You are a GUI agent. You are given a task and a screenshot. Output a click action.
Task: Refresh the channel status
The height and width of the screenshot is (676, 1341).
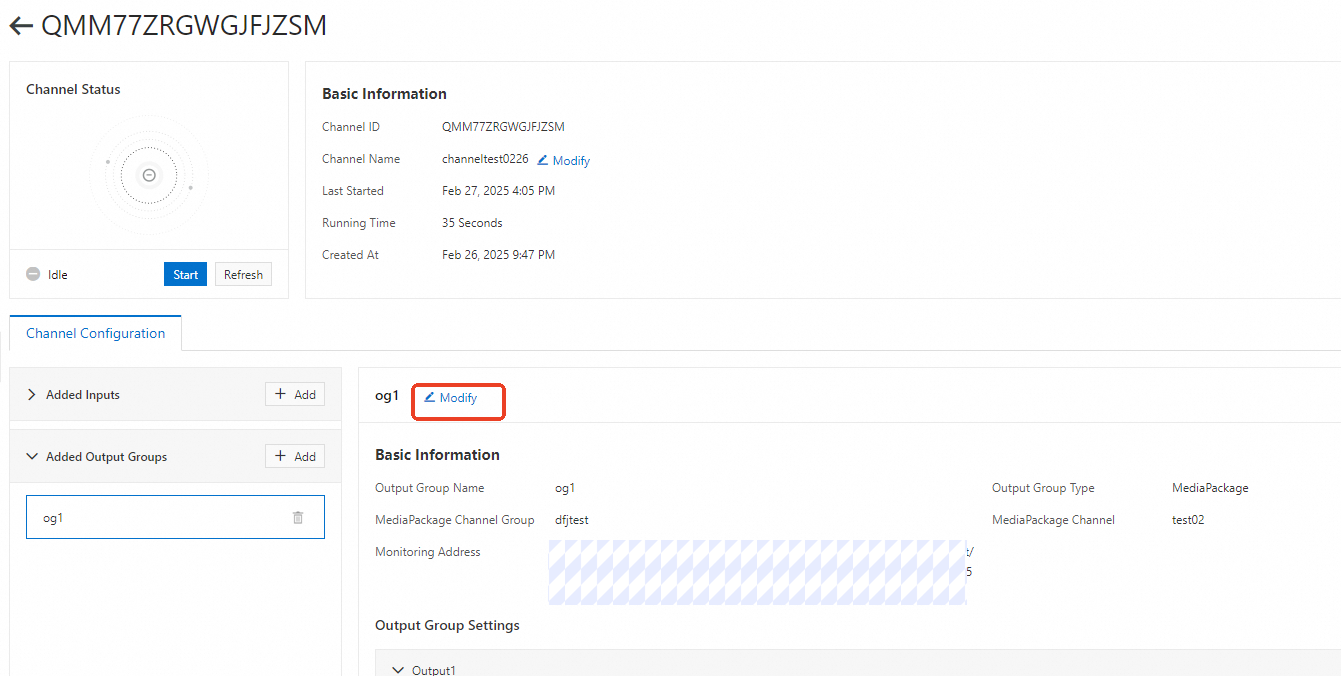[243, 274]
